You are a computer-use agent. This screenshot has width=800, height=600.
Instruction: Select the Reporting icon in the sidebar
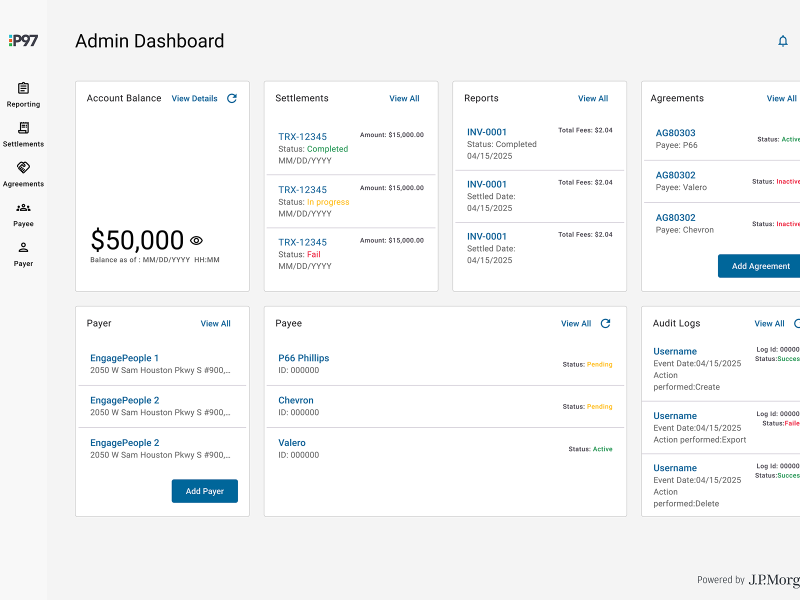[x=23, y=92]
